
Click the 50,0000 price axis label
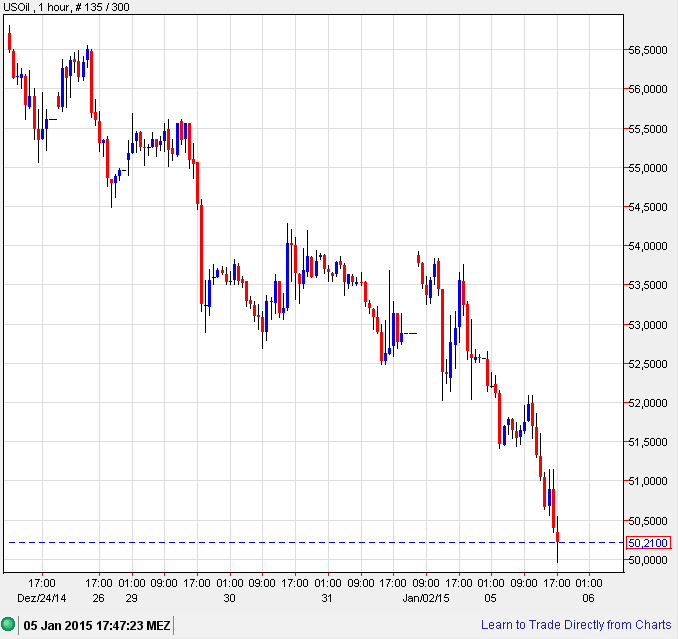[648, 560]
